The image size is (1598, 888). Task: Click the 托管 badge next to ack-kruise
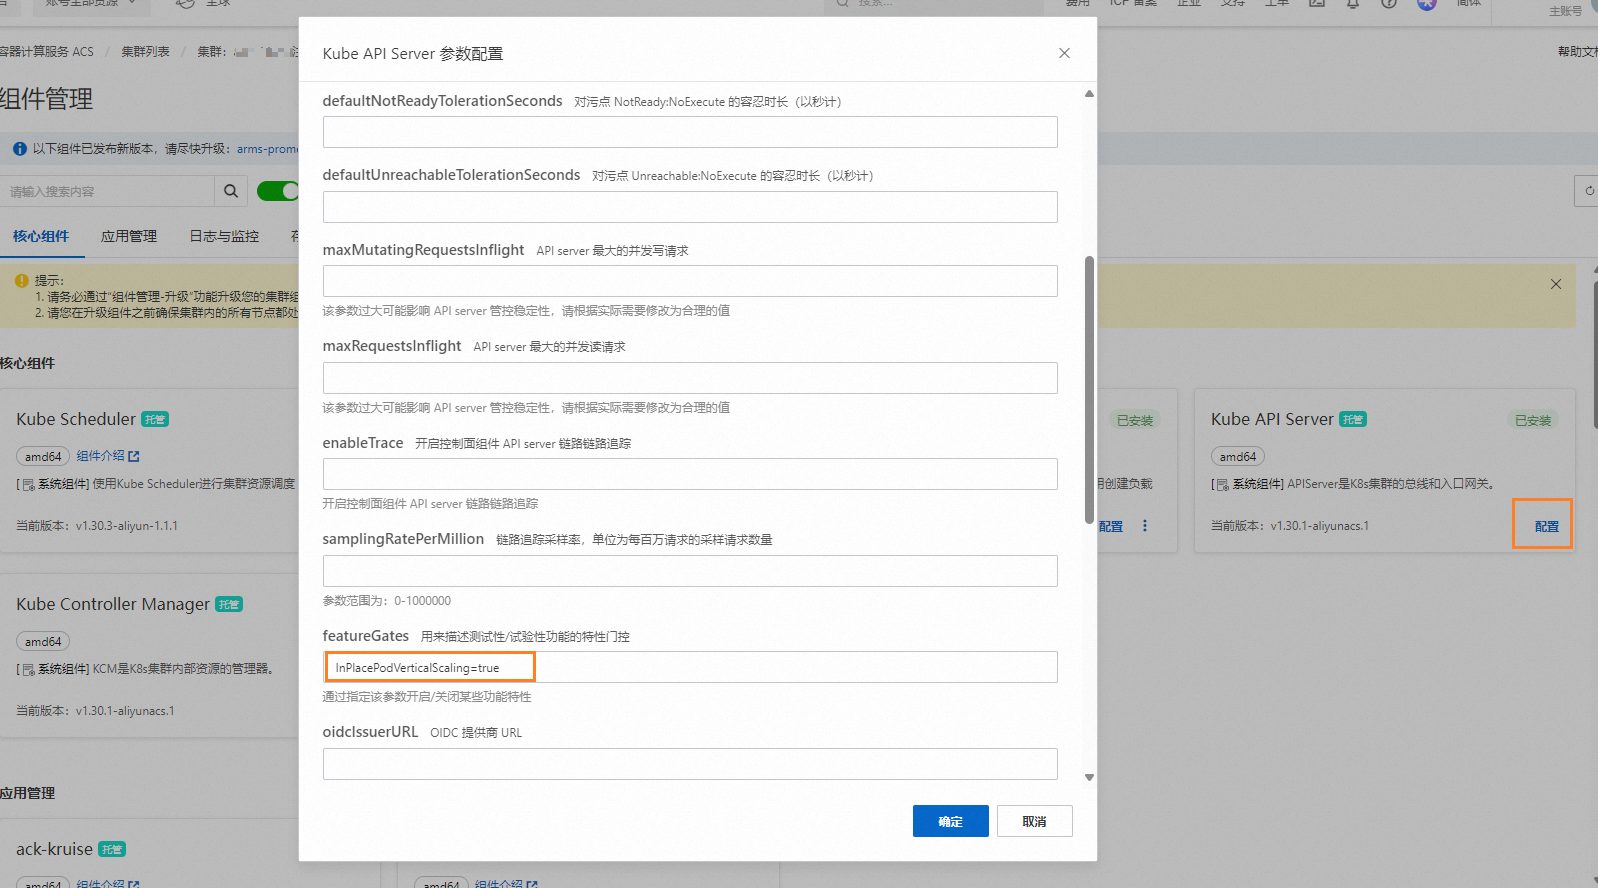(x=112, y=849)
